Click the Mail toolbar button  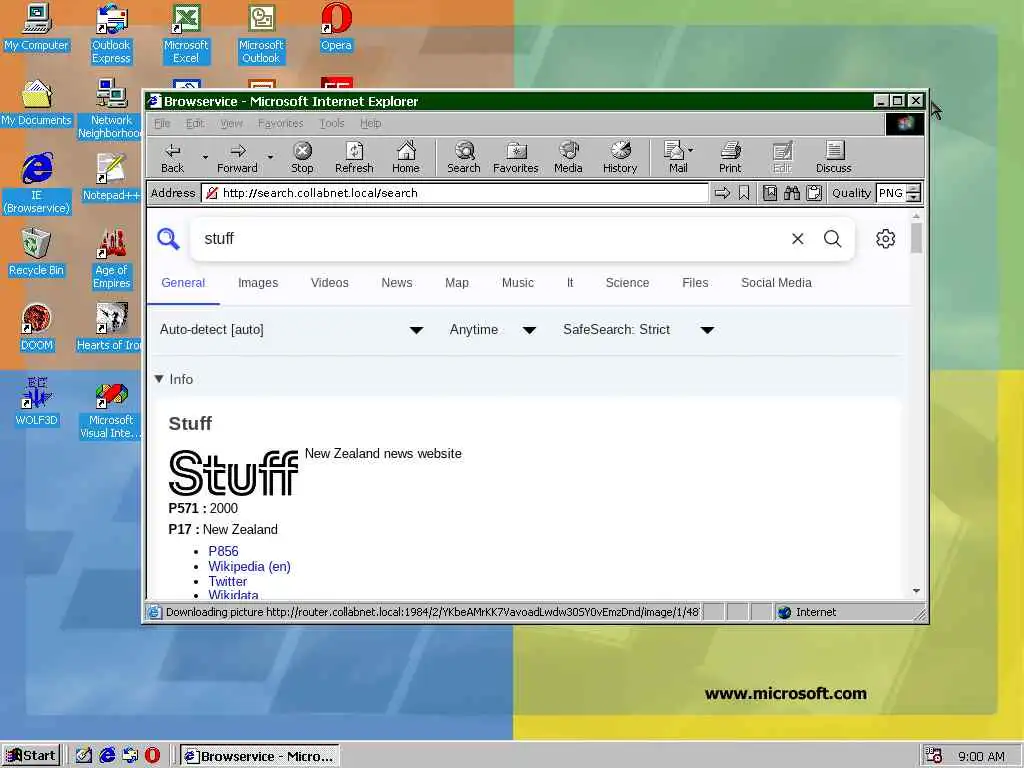(675, 158)
